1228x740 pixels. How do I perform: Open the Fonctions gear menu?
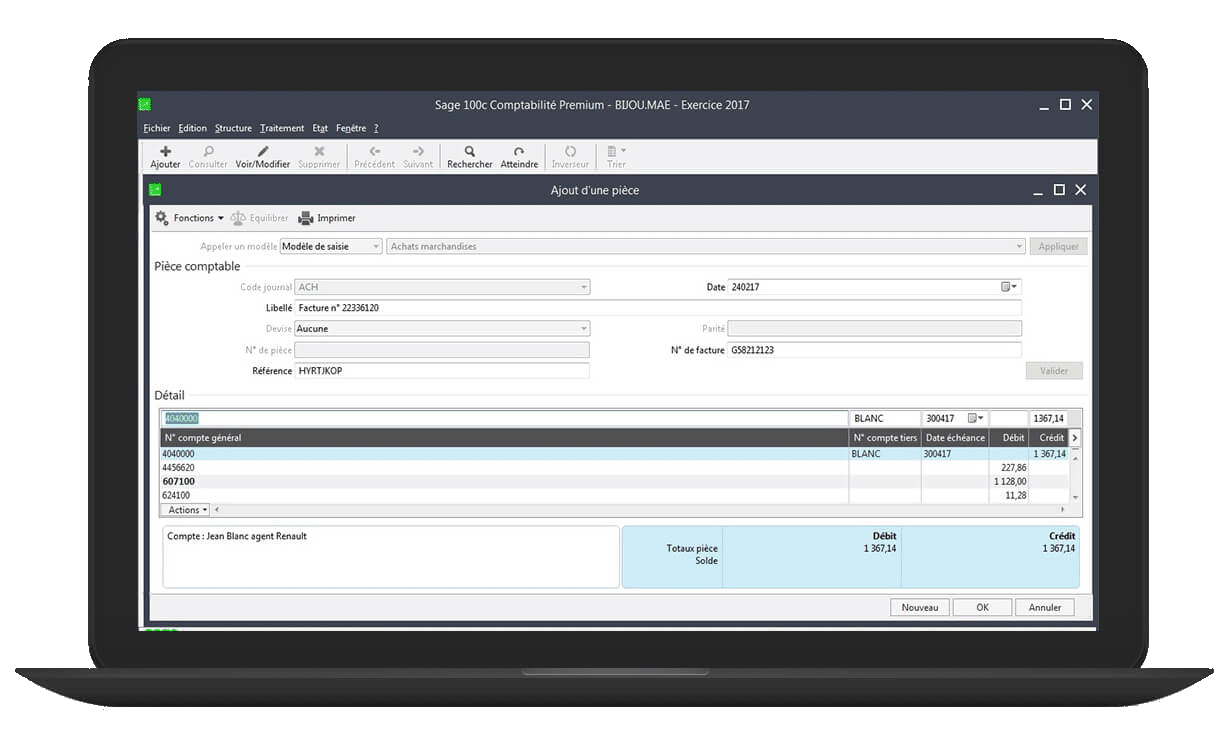click(x=162, y=218)
